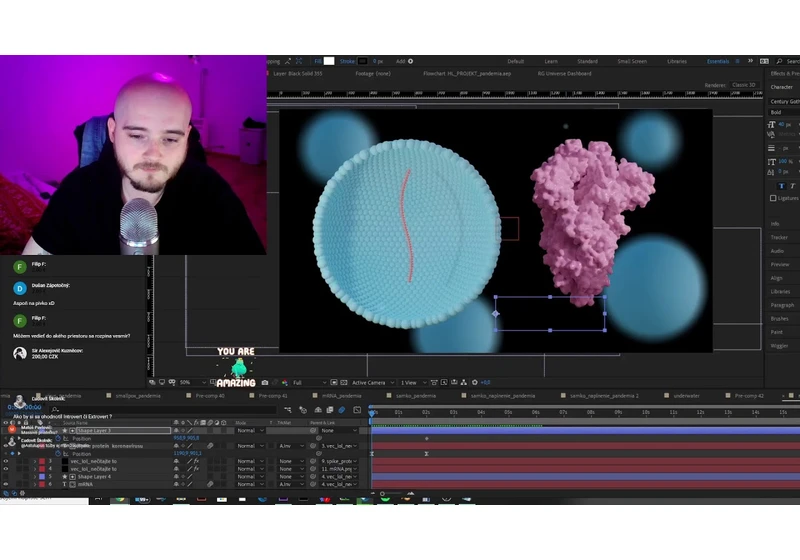Screen dimensions: 800x560
Task: Switch to the Standard workspace
Action: tap(587, 61)
